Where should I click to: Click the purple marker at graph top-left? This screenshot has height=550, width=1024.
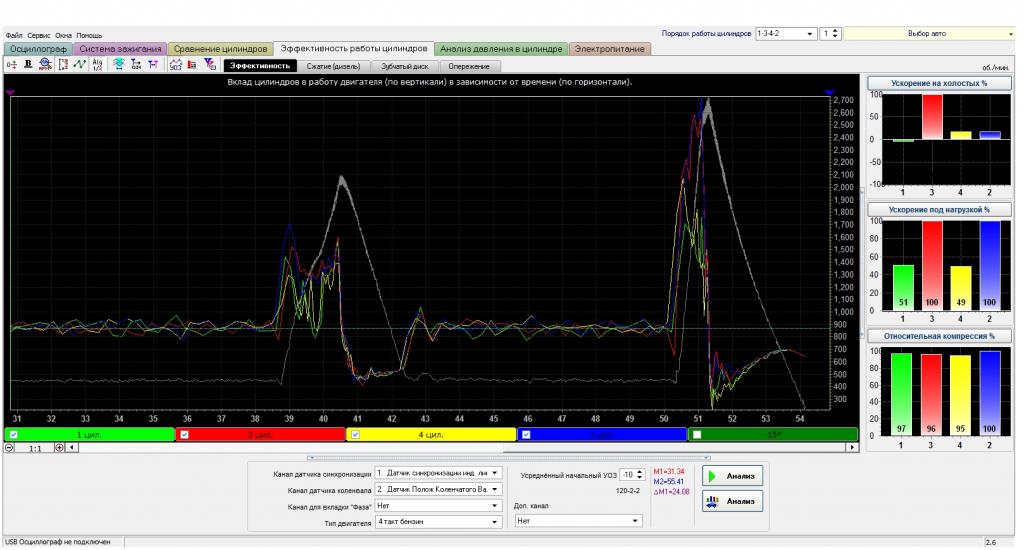(x=10, y=93)
